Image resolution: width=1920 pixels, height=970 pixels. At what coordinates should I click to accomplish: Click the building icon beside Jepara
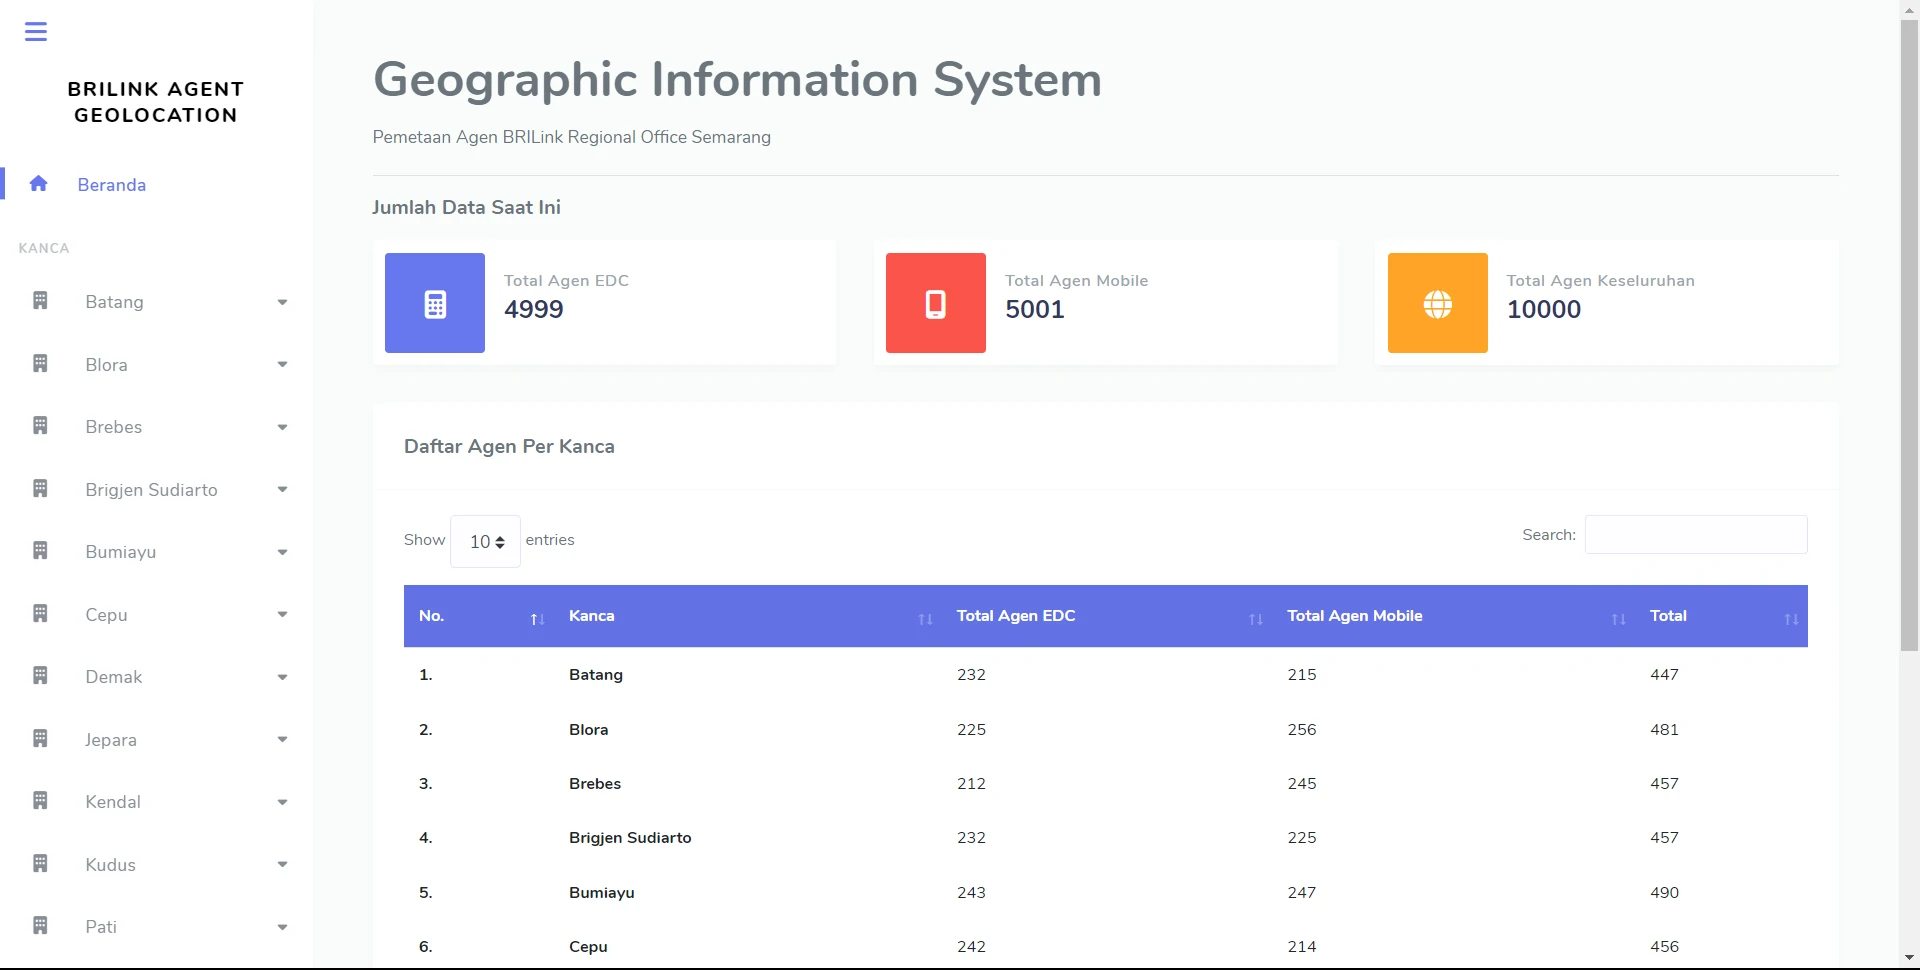[x=39, y=737]
